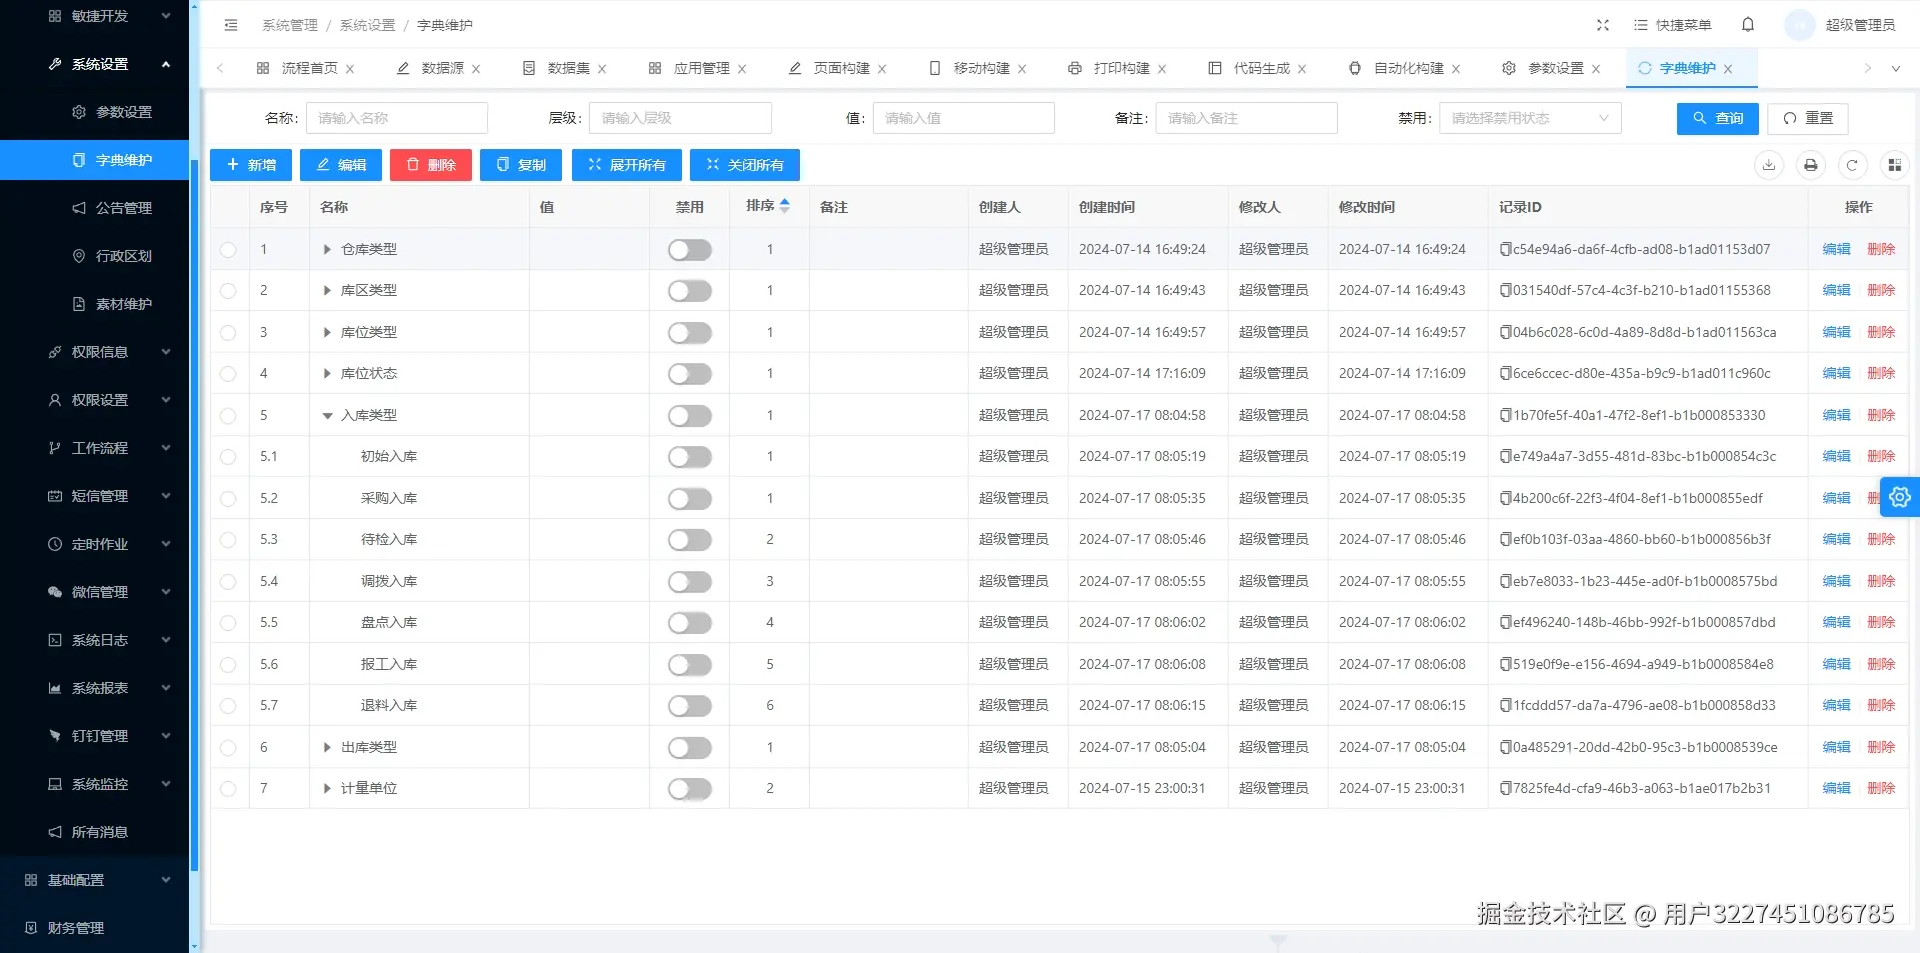Expand the 权限信息 sidebar menu
The width and height of the screenshot is (1920, 953).
94,352
